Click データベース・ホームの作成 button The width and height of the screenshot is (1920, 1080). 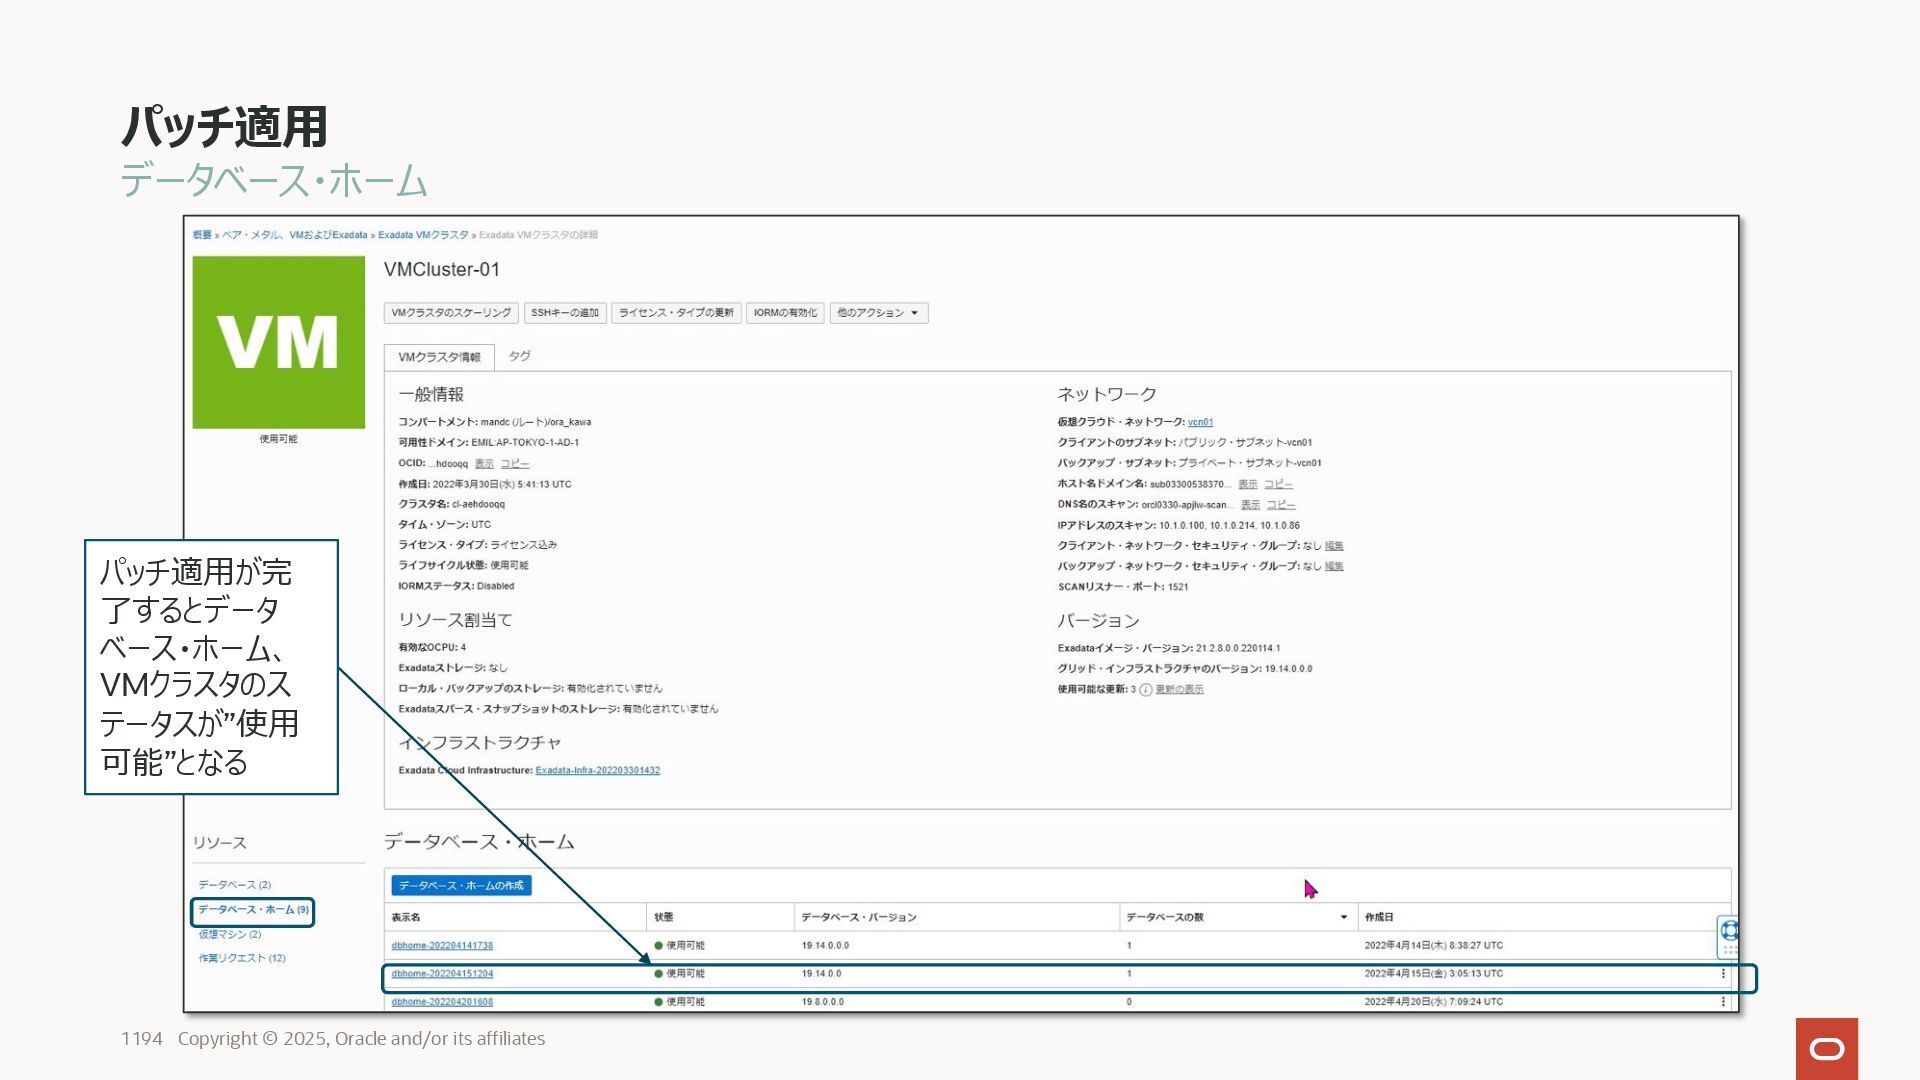[461, 885]
